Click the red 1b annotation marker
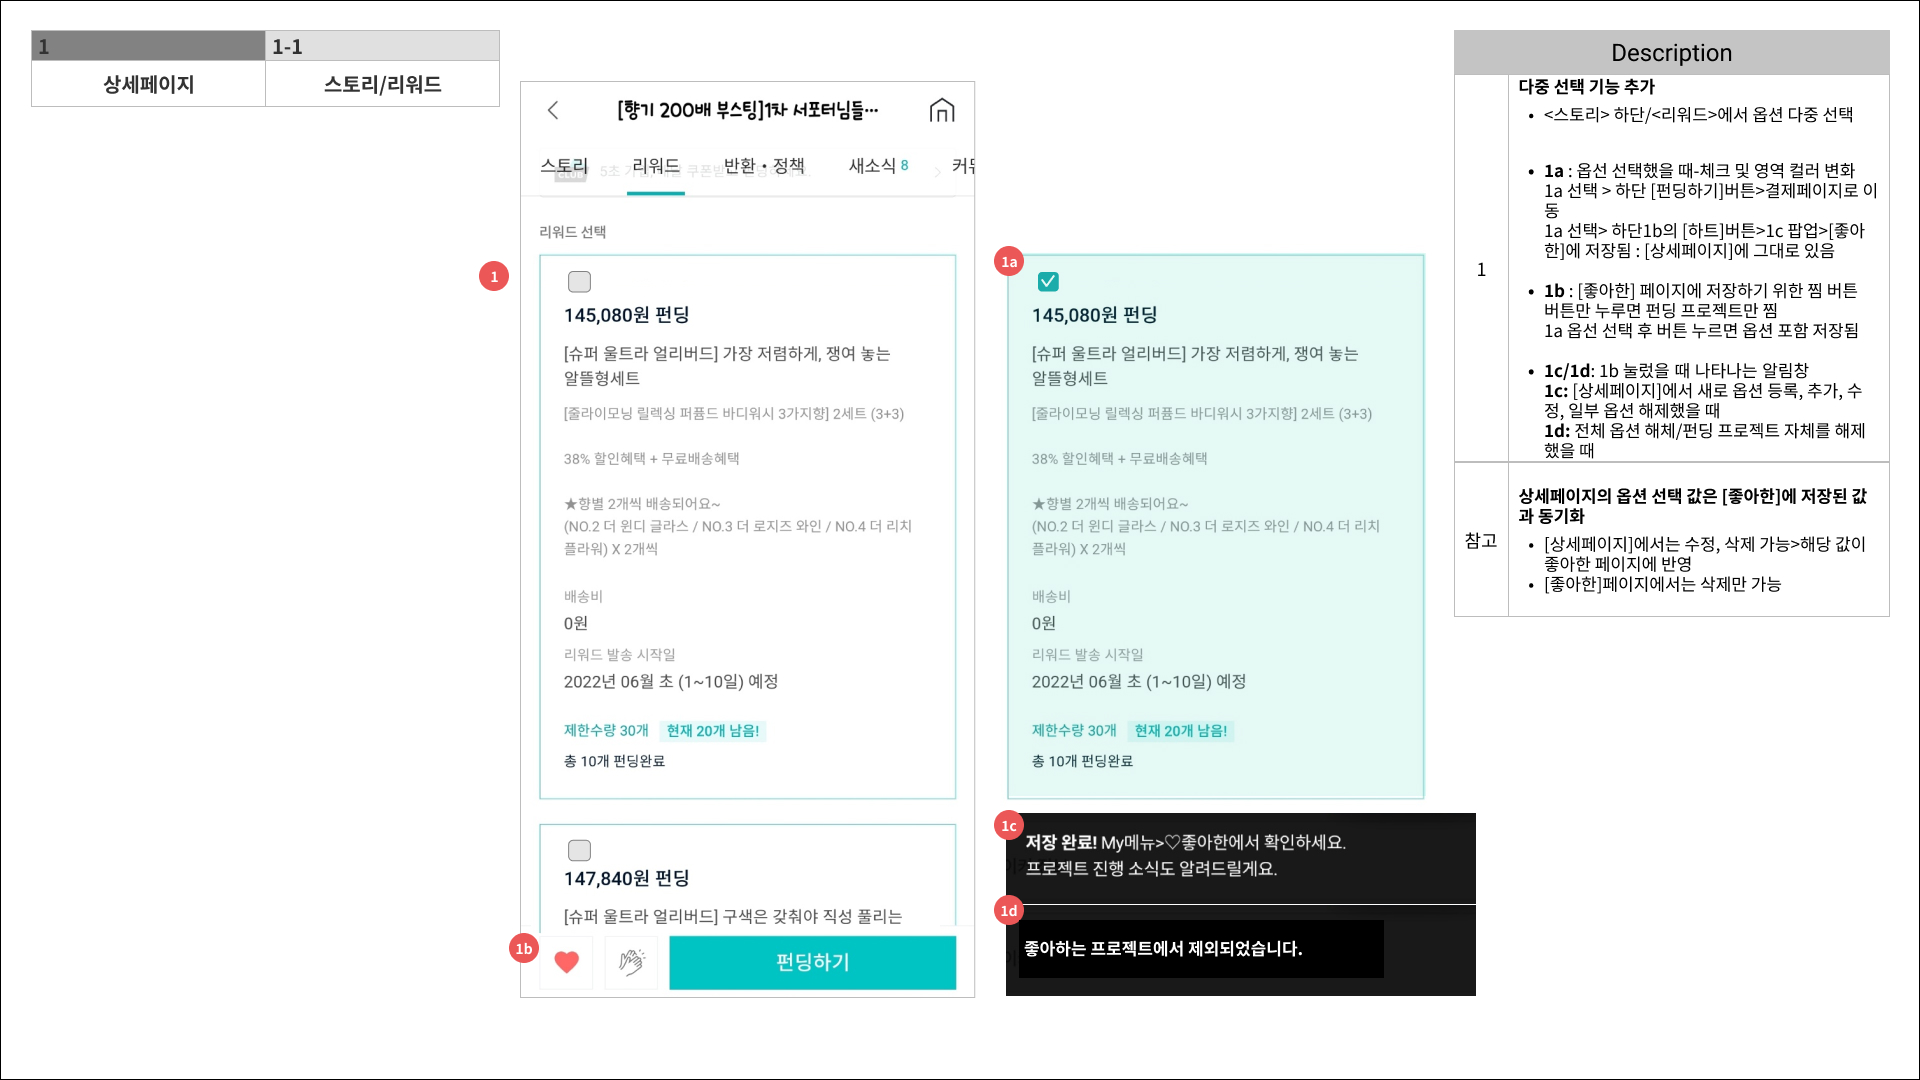Image resolution: width=1920 pixels, height=1080 pixels. click(524, 948)
